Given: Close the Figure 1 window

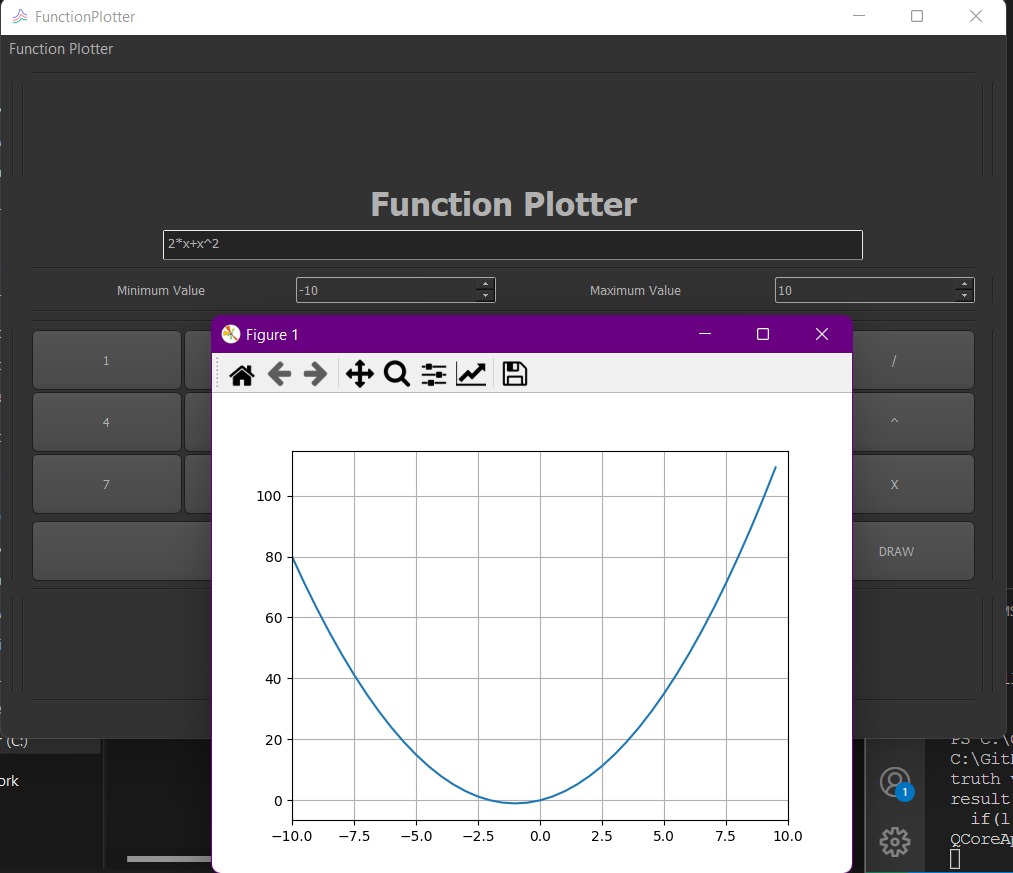Looking at the screenshot, I should [822, 334].
